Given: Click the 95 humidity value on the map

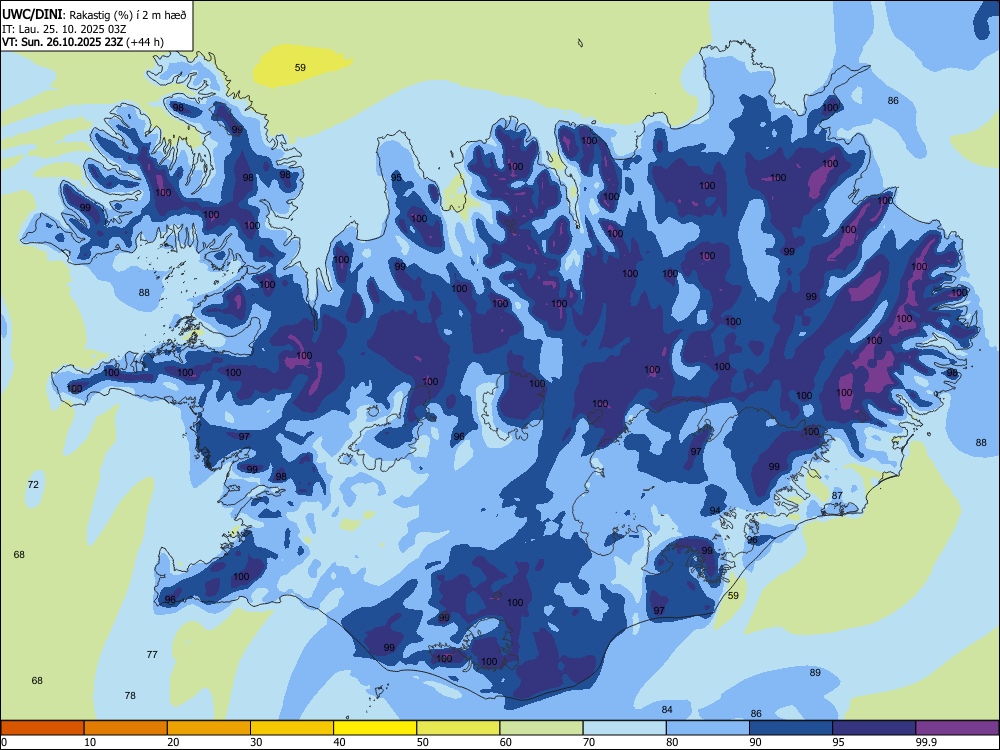Looking at the screenshot, I should tap(396, 177).
